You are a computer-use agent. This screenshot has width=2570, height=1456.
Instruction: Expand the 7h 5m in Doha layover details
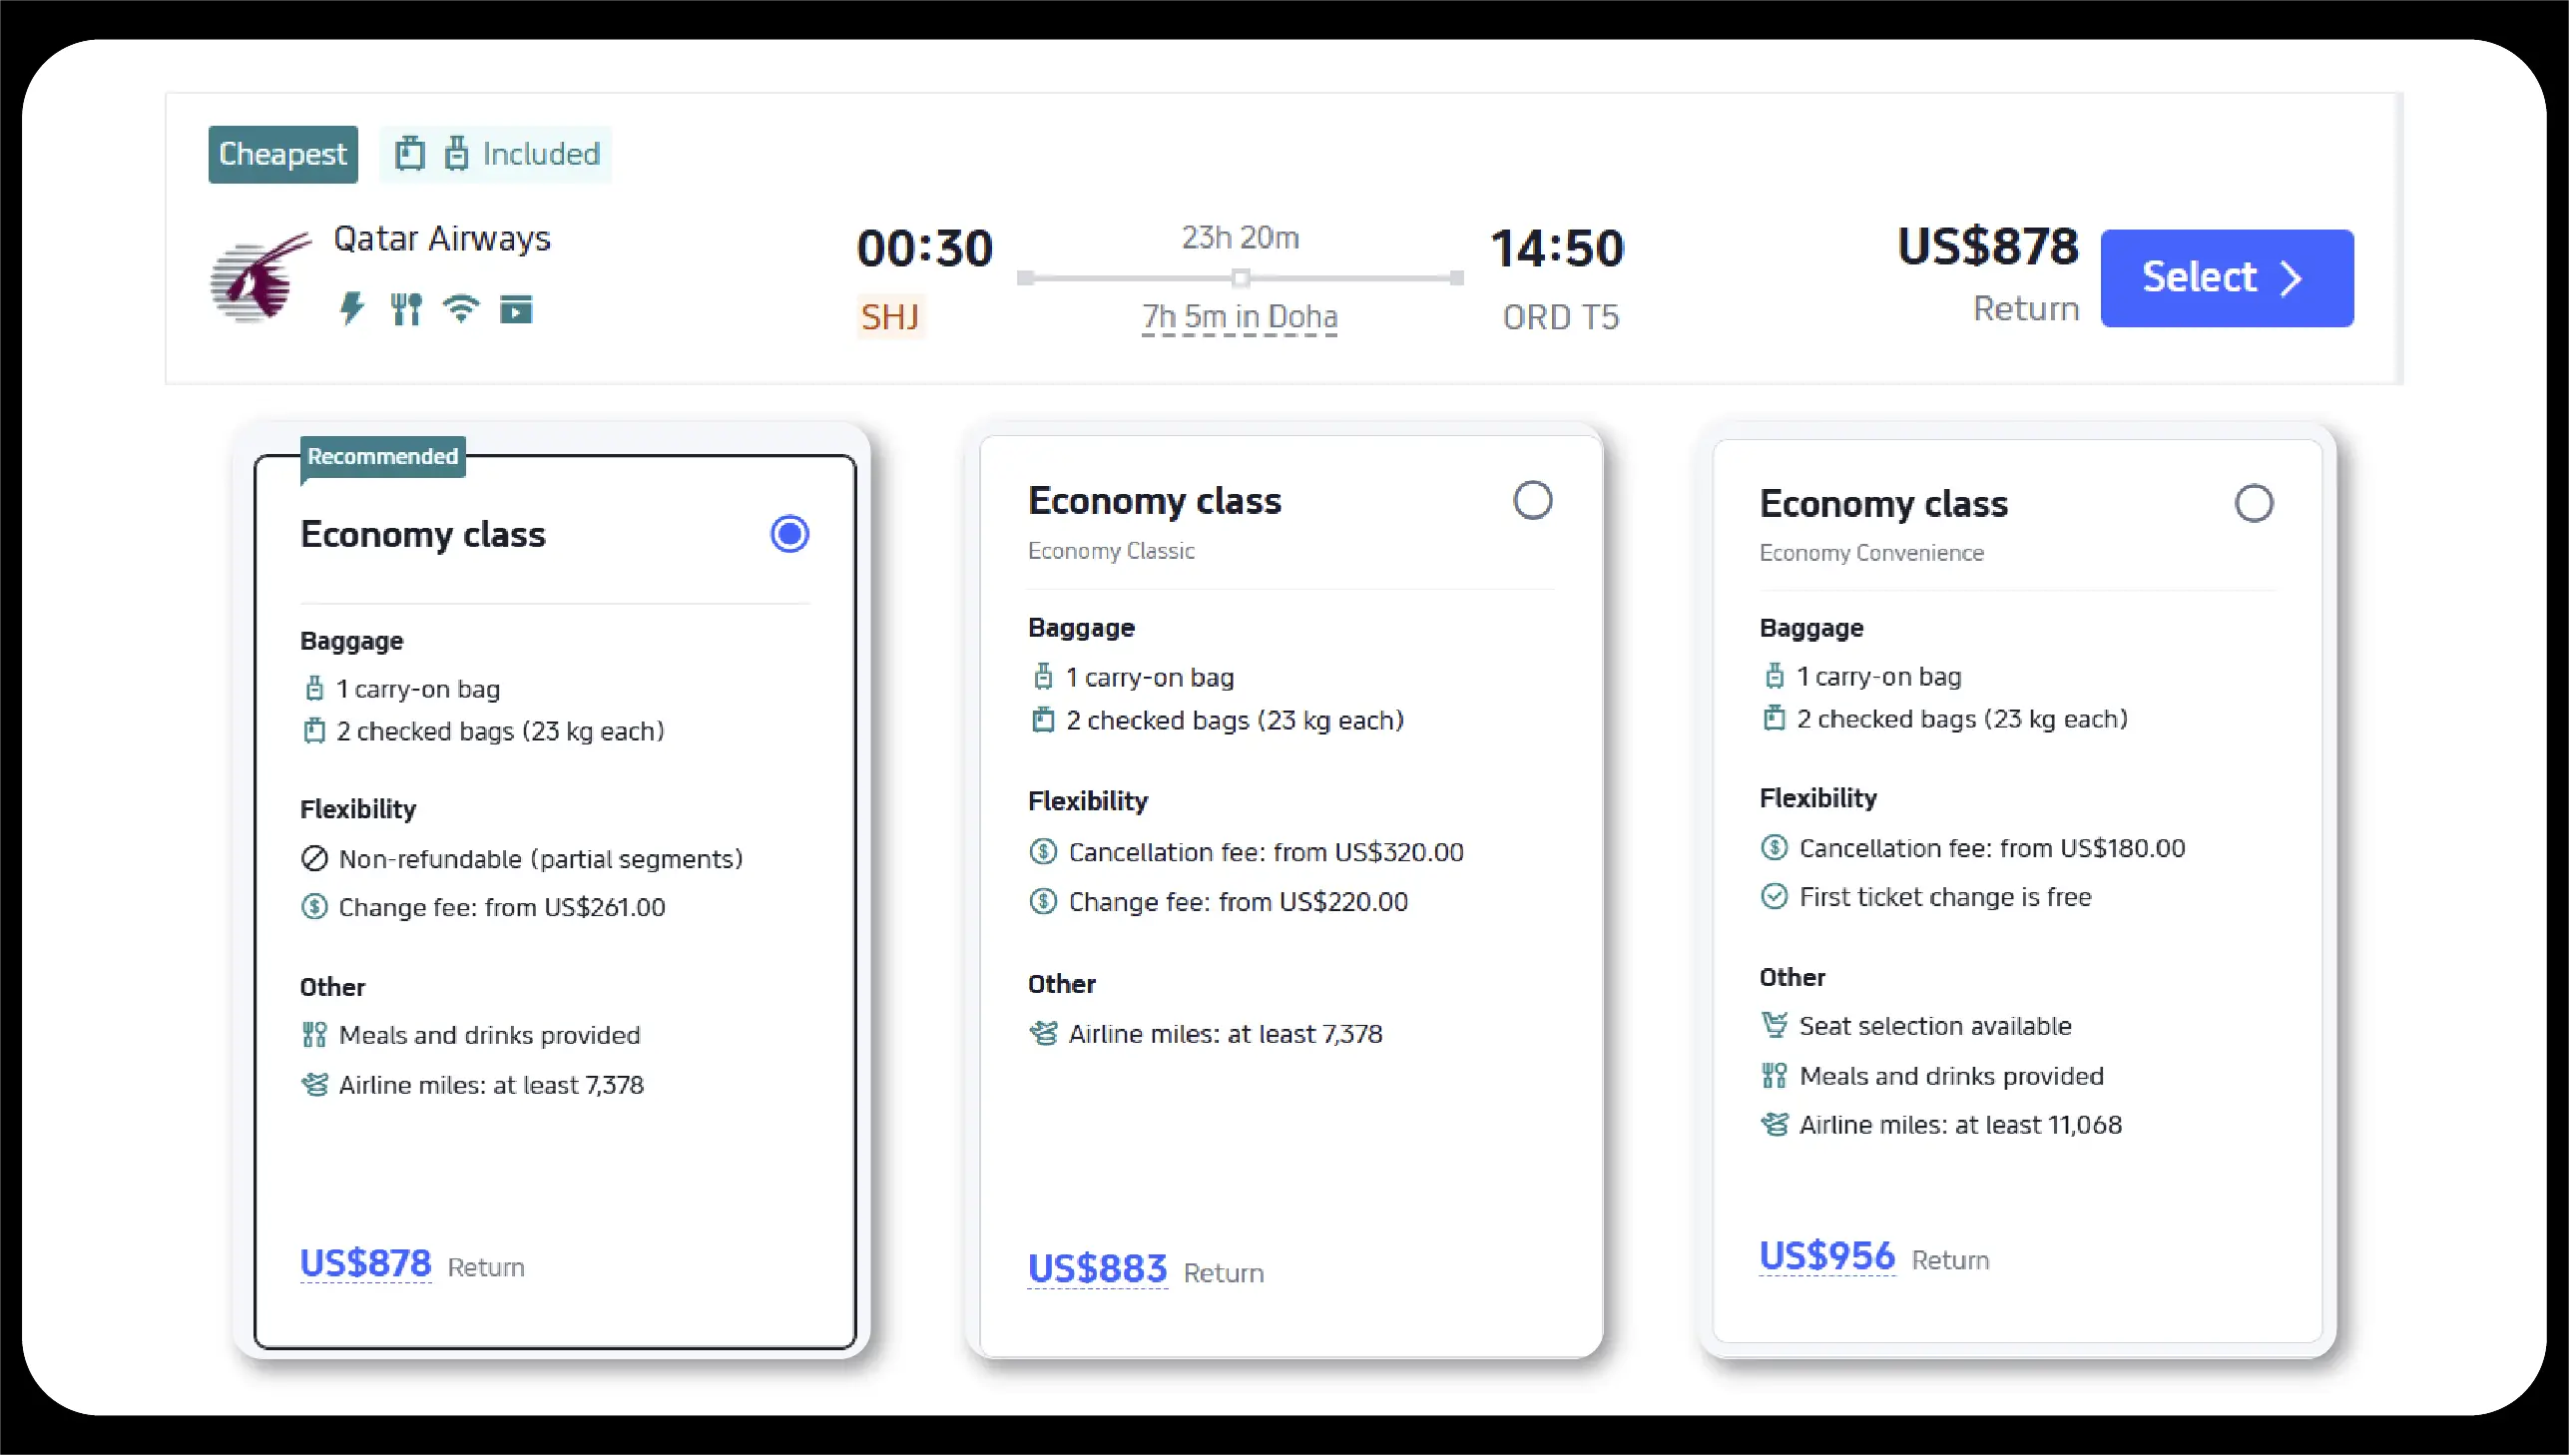click(1239, 317)
